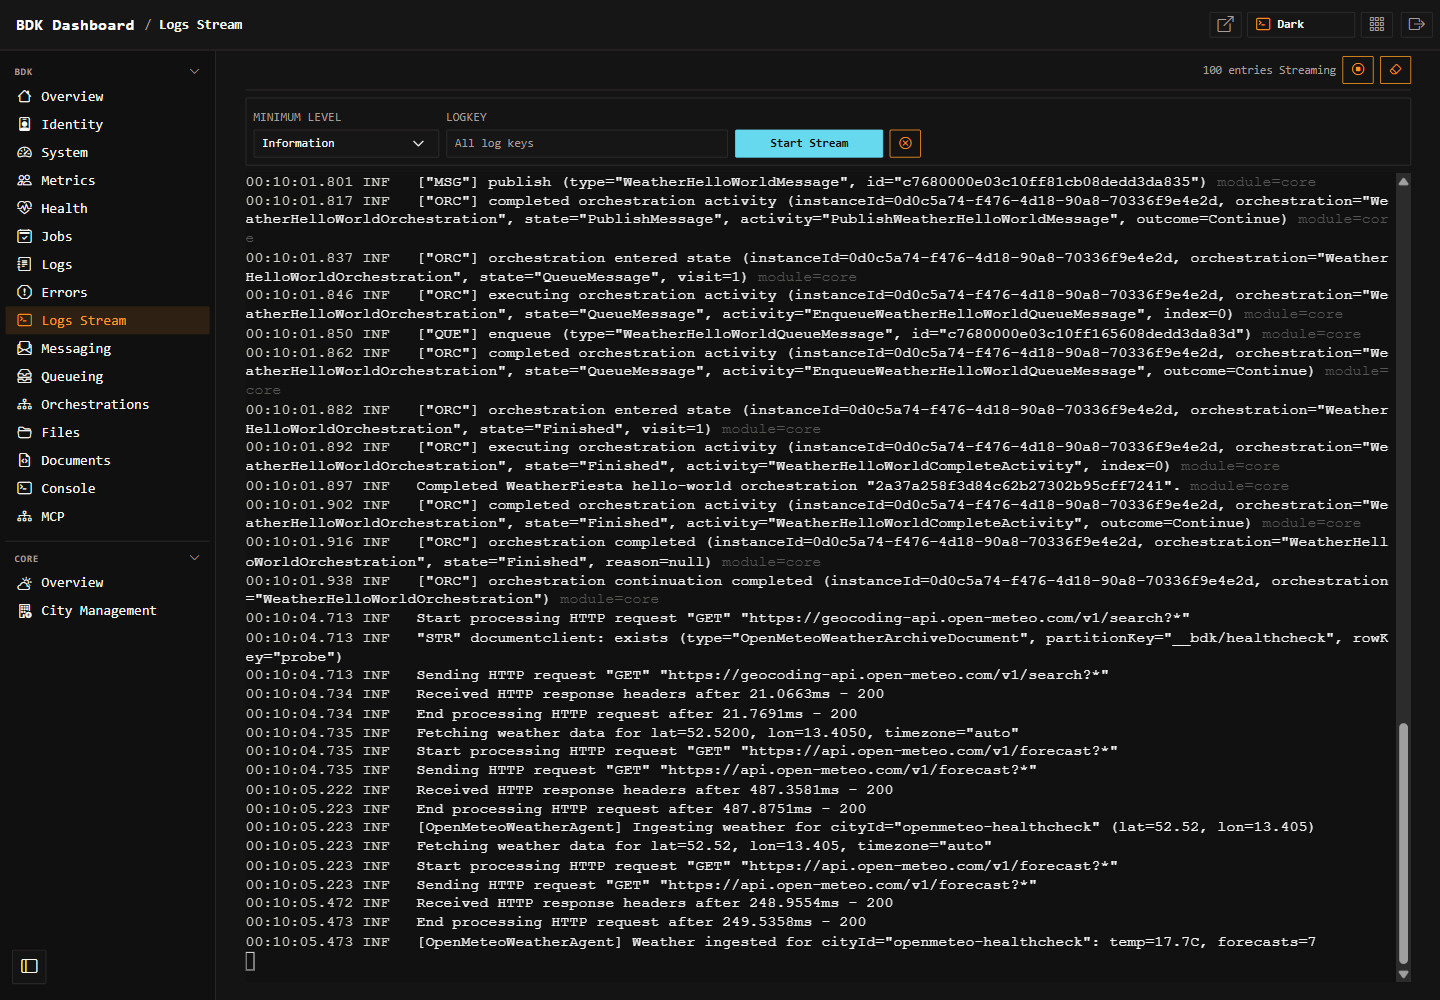This screenshot has width=1440, height=1000.
Task: Open the Minimum Level Information dropdown
Action: click(345, 143)
